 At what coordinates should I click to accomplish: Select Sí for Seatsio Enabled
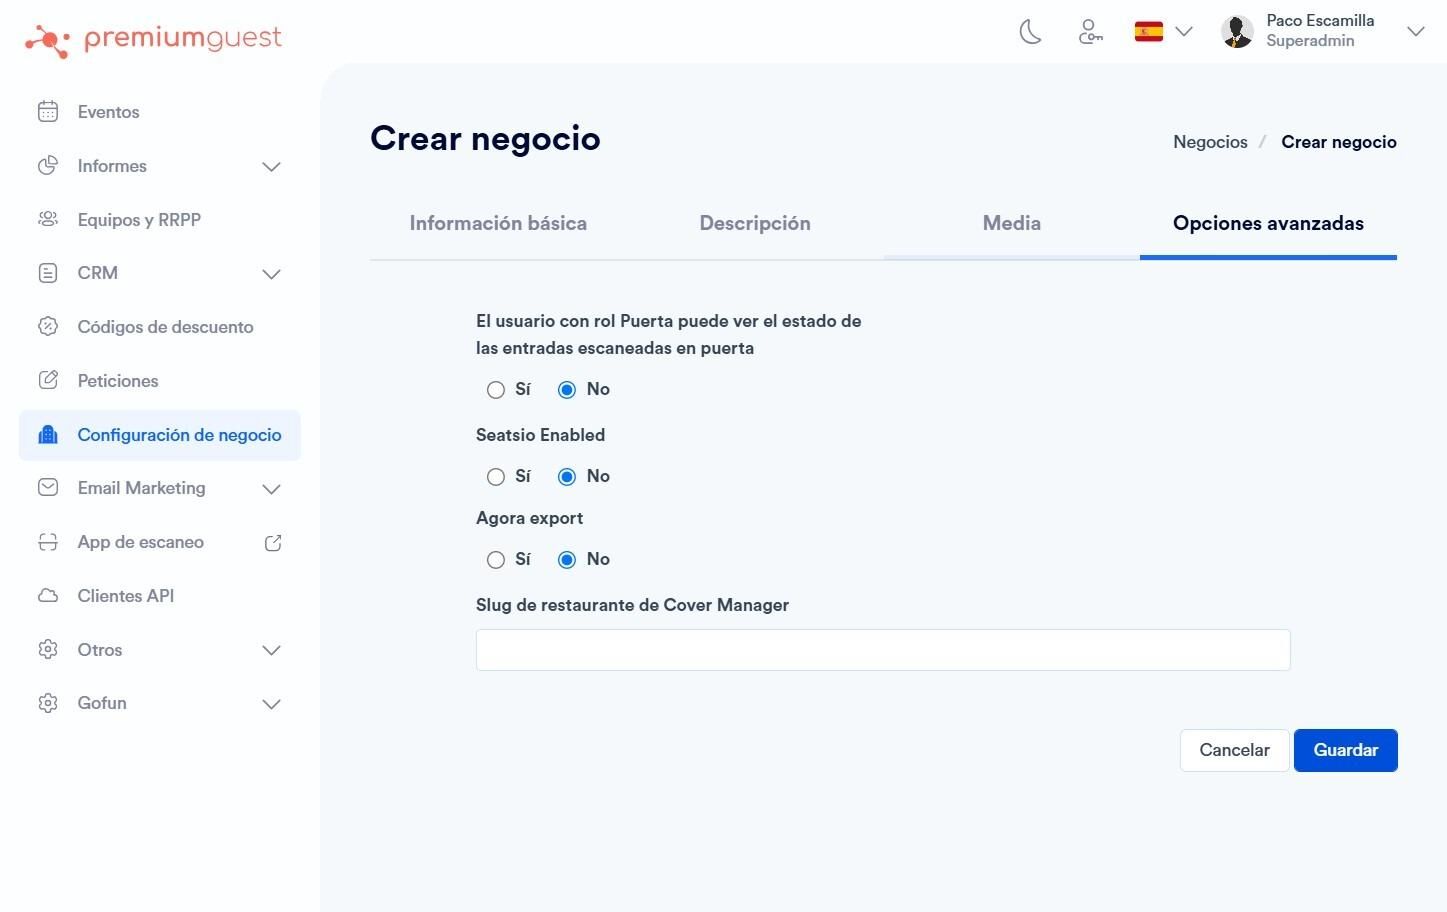(496, 477)
